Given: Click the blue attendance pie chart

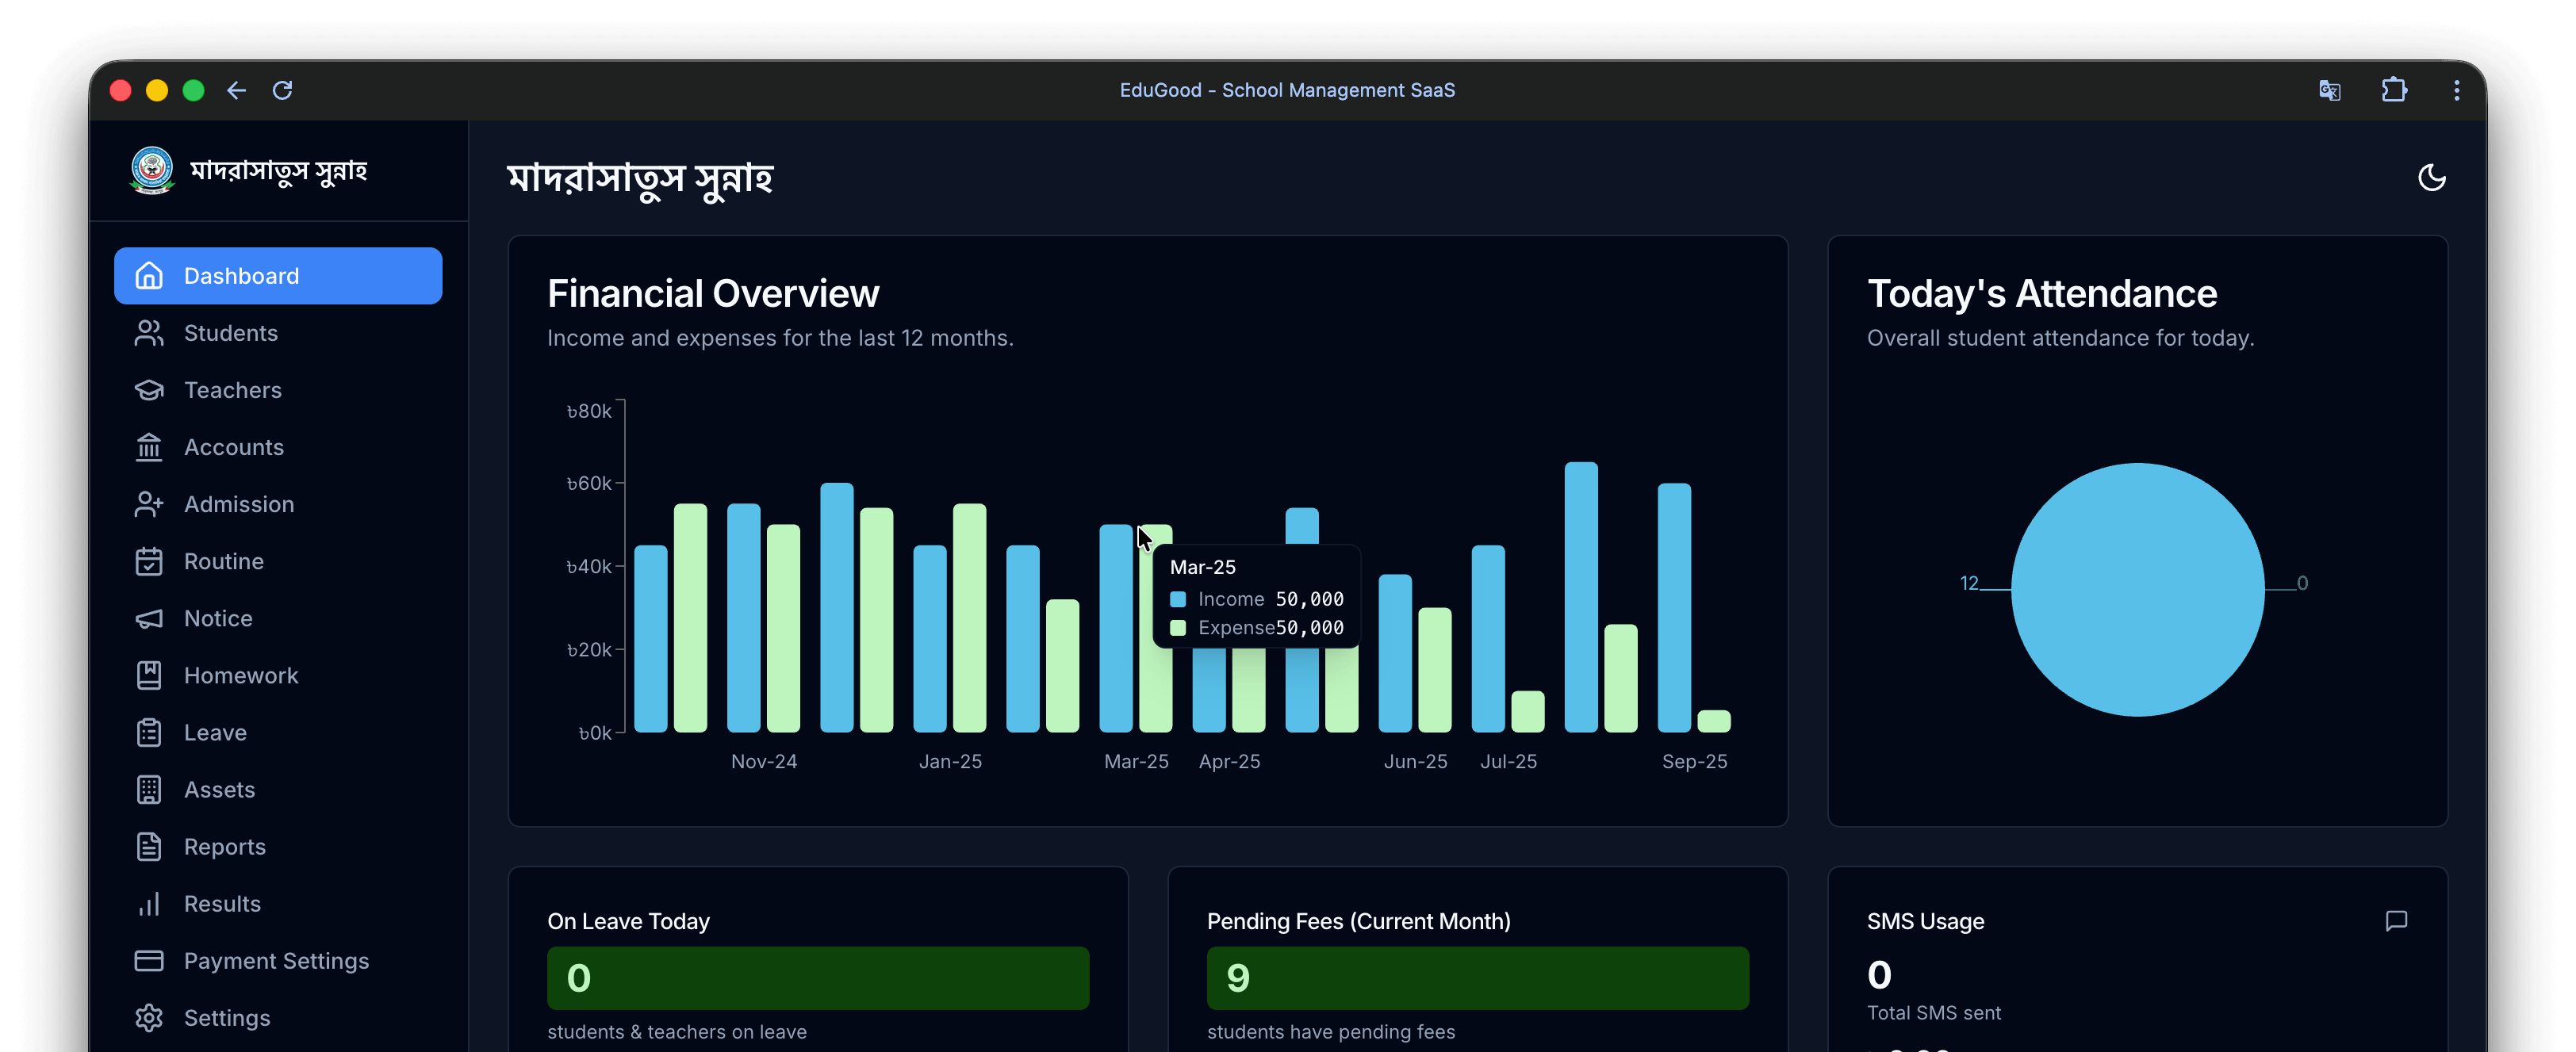Looking at the screenshot, I should click(x=2137, y=589).
